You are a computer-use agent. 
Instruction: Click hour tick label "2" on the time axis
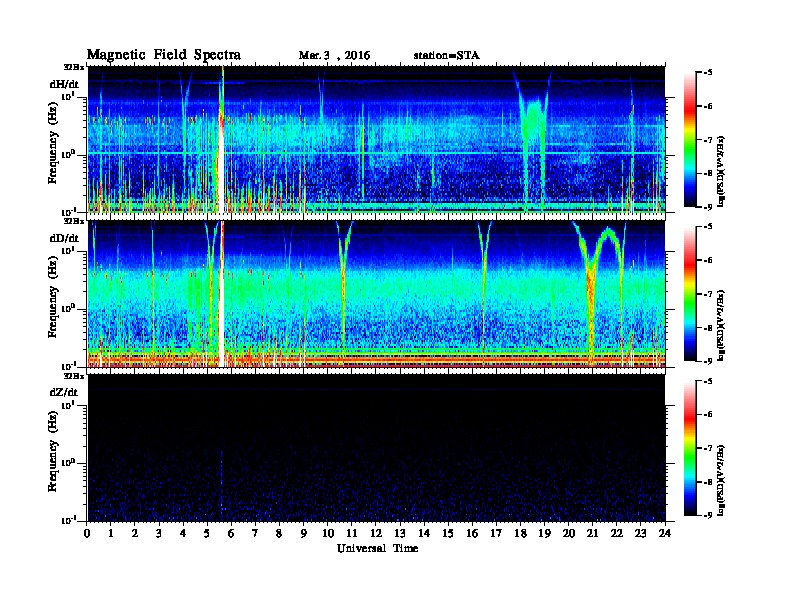135,534
